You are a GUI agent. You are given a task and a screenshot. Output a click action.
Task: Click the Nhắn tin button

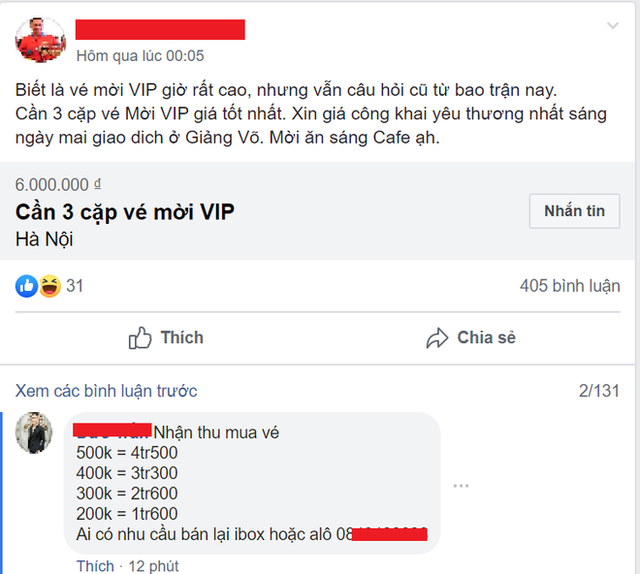[x=574, y=211]
